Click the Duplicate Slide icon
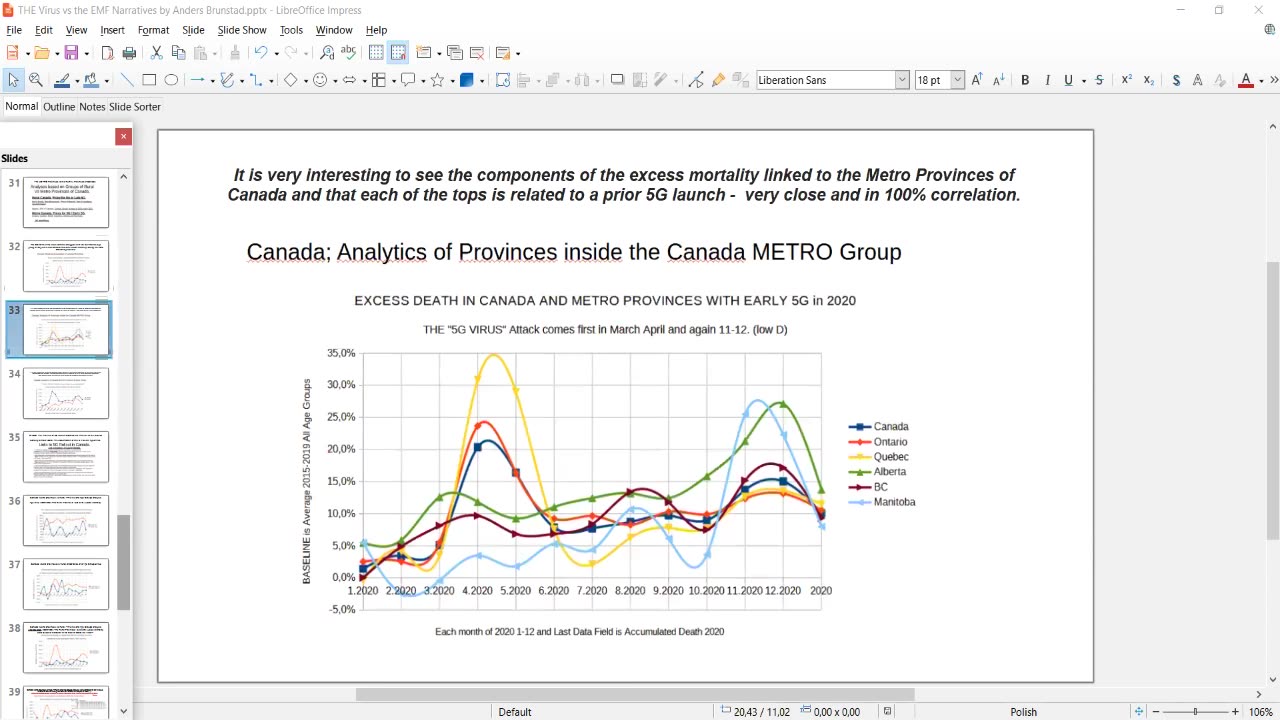Viewport: 1280px width, 720px height. click(x=455, y=53)
